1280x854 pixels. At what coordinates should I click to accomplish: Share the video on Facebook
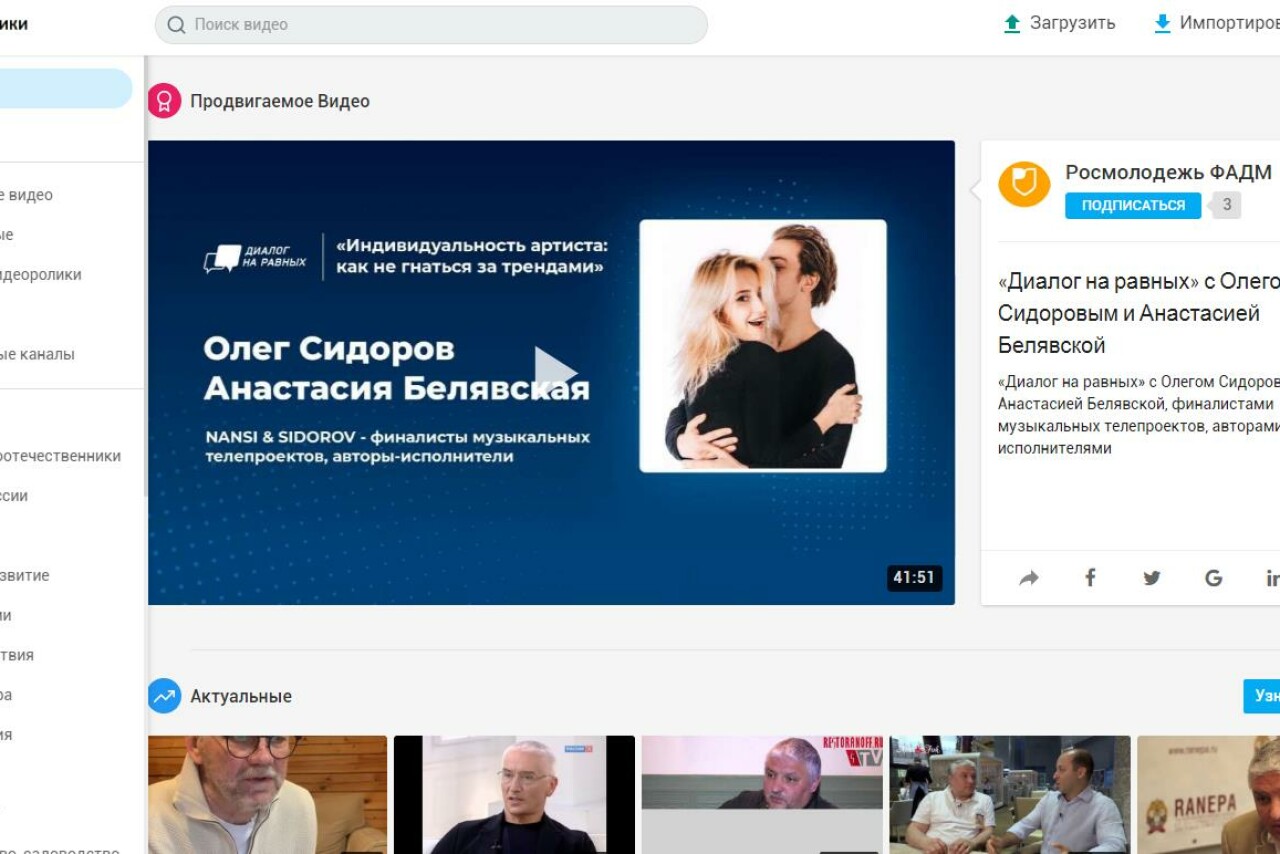coord(1090,578)
